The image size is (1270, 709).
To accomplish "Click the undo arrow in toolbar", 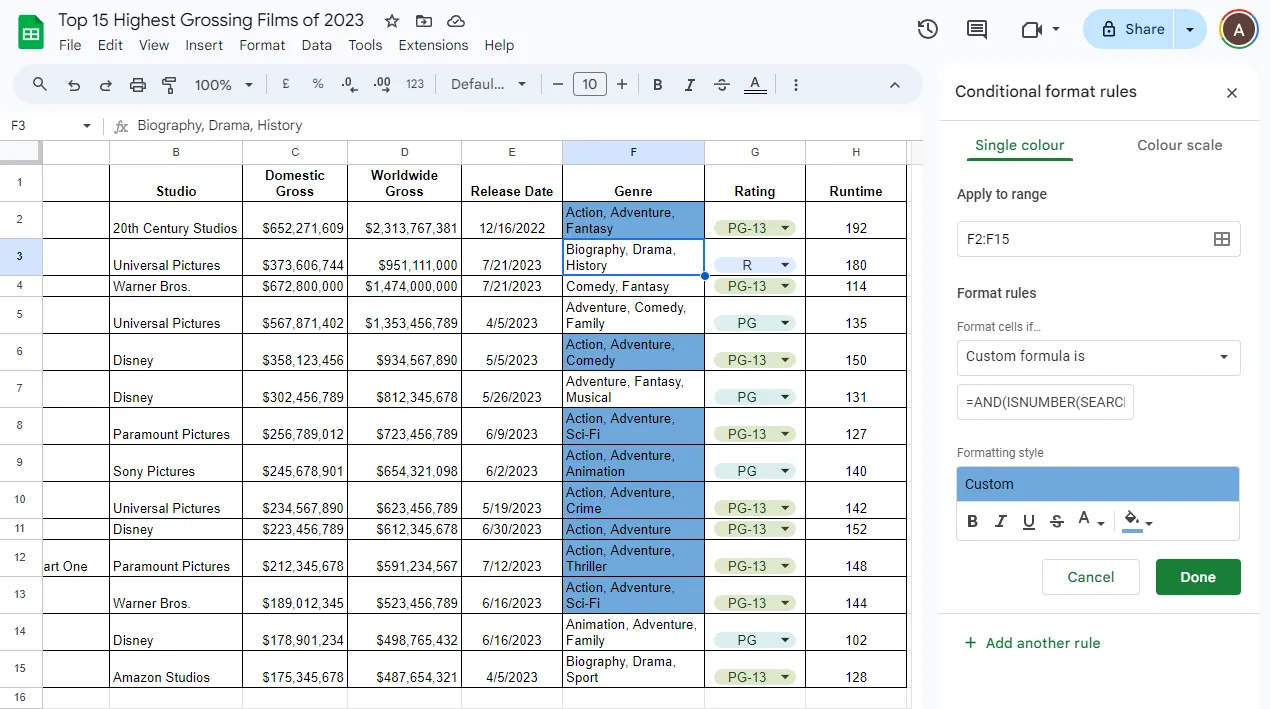I will (x=74, y=85).
